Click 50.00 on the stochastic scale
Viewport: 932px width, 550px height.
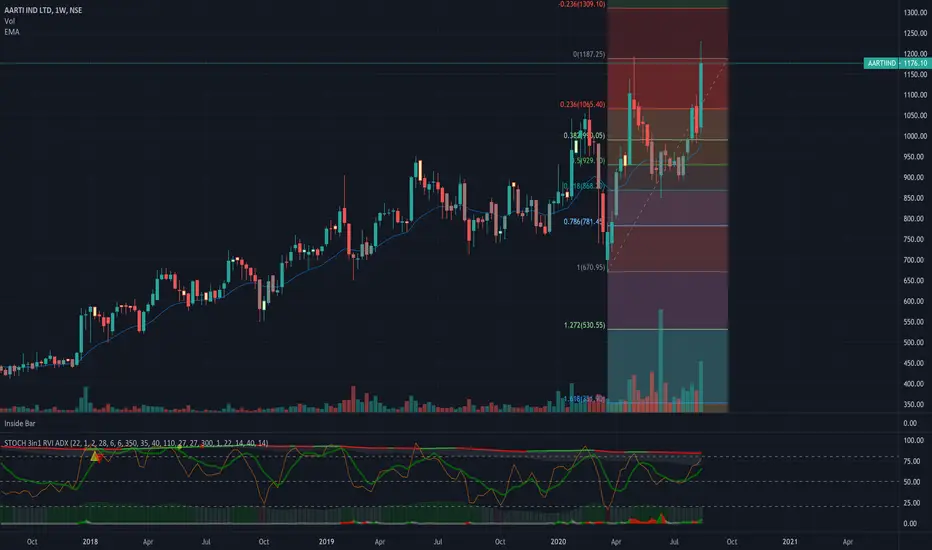[x=912, y=482]
